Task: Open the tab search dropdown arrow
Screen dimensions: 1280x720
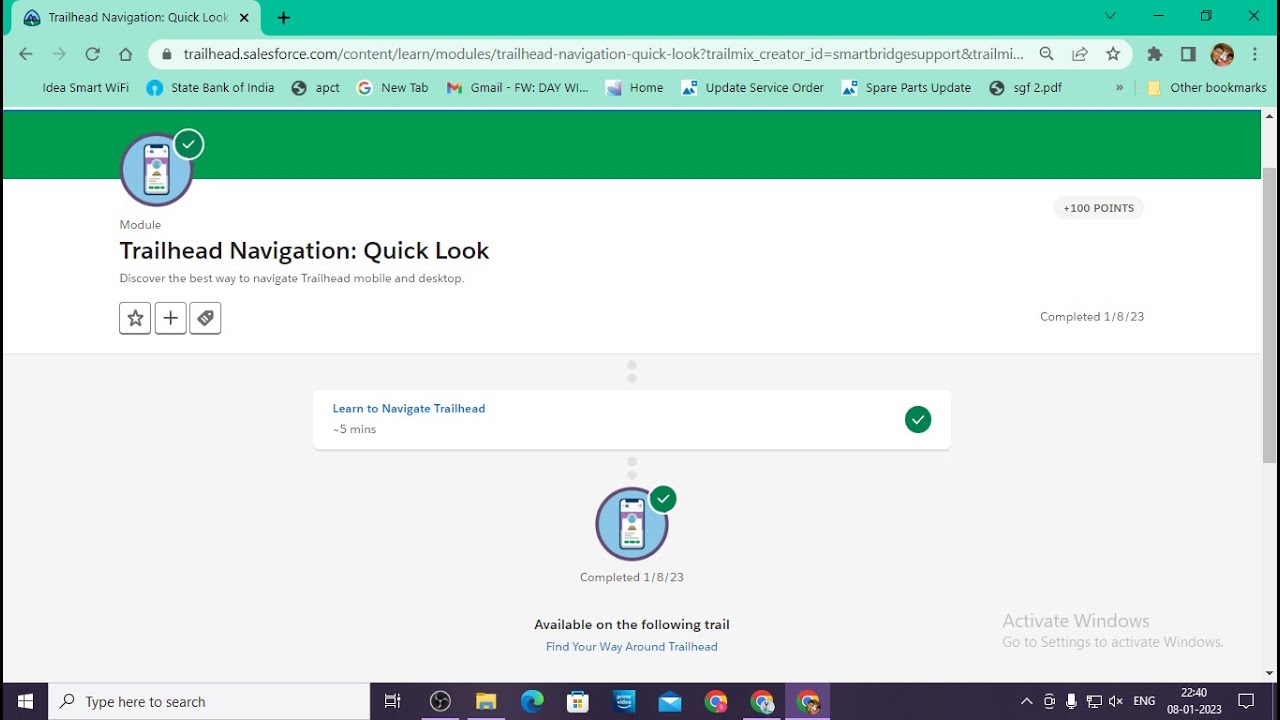Action: click(x=1110, y=16)
